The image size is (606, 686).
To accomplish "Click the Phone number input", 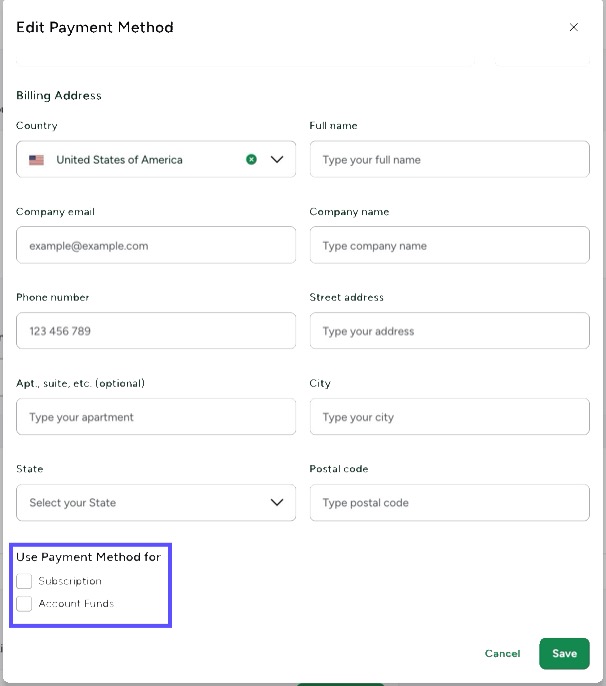I will pos(156,331).
